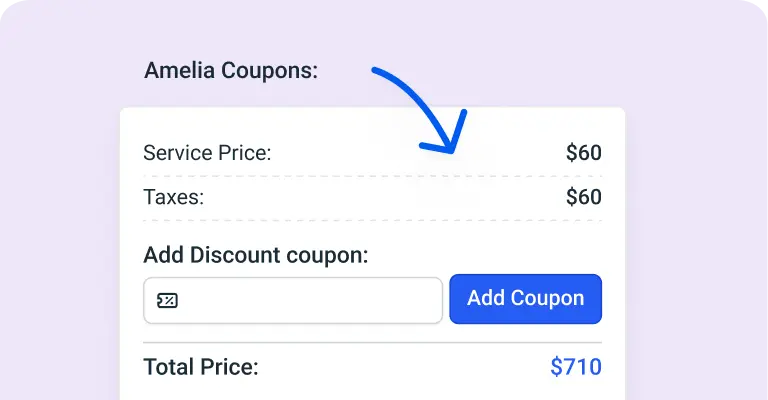
Task: Click the $60 Taxes amount
Action: (x=584, y=197)
